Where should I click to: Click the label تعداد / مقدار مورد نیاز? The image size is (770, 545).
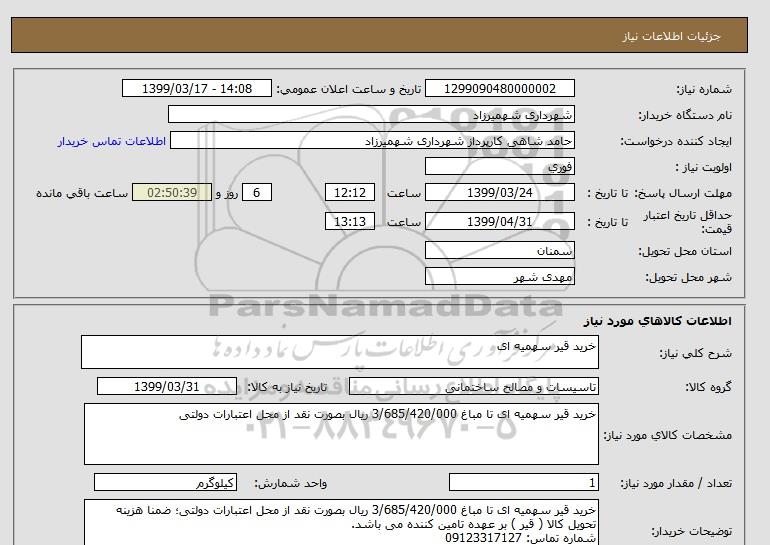tap(676, 483)
